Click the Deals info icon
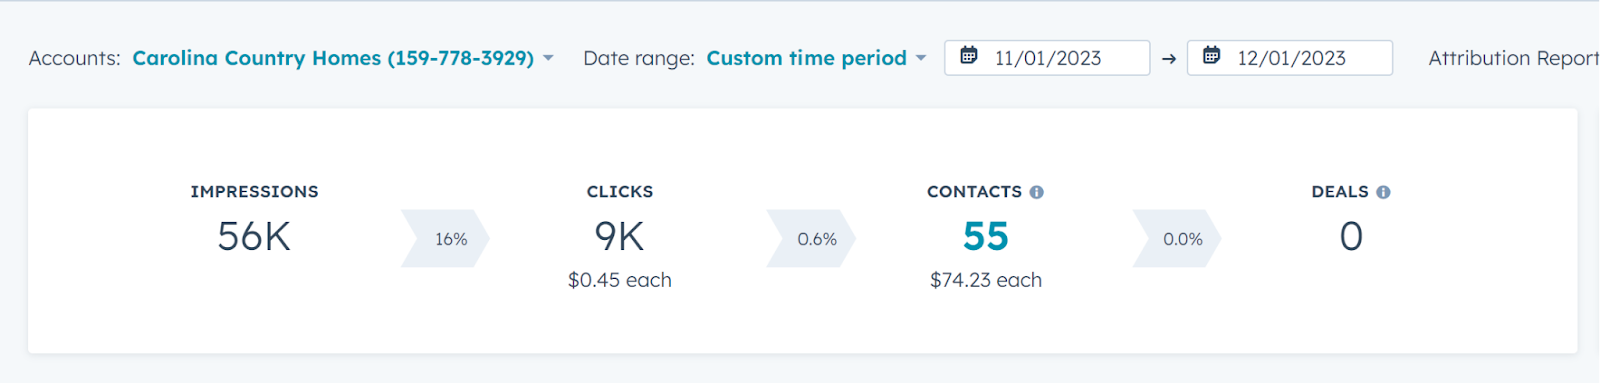1600x383 pixels. coord(1383,192)
